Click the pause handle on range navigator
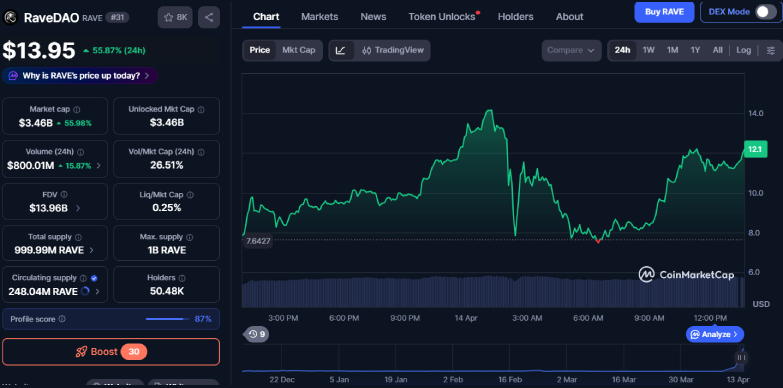The height and width of the screenshot is (388, 783). tap(742, 357)
